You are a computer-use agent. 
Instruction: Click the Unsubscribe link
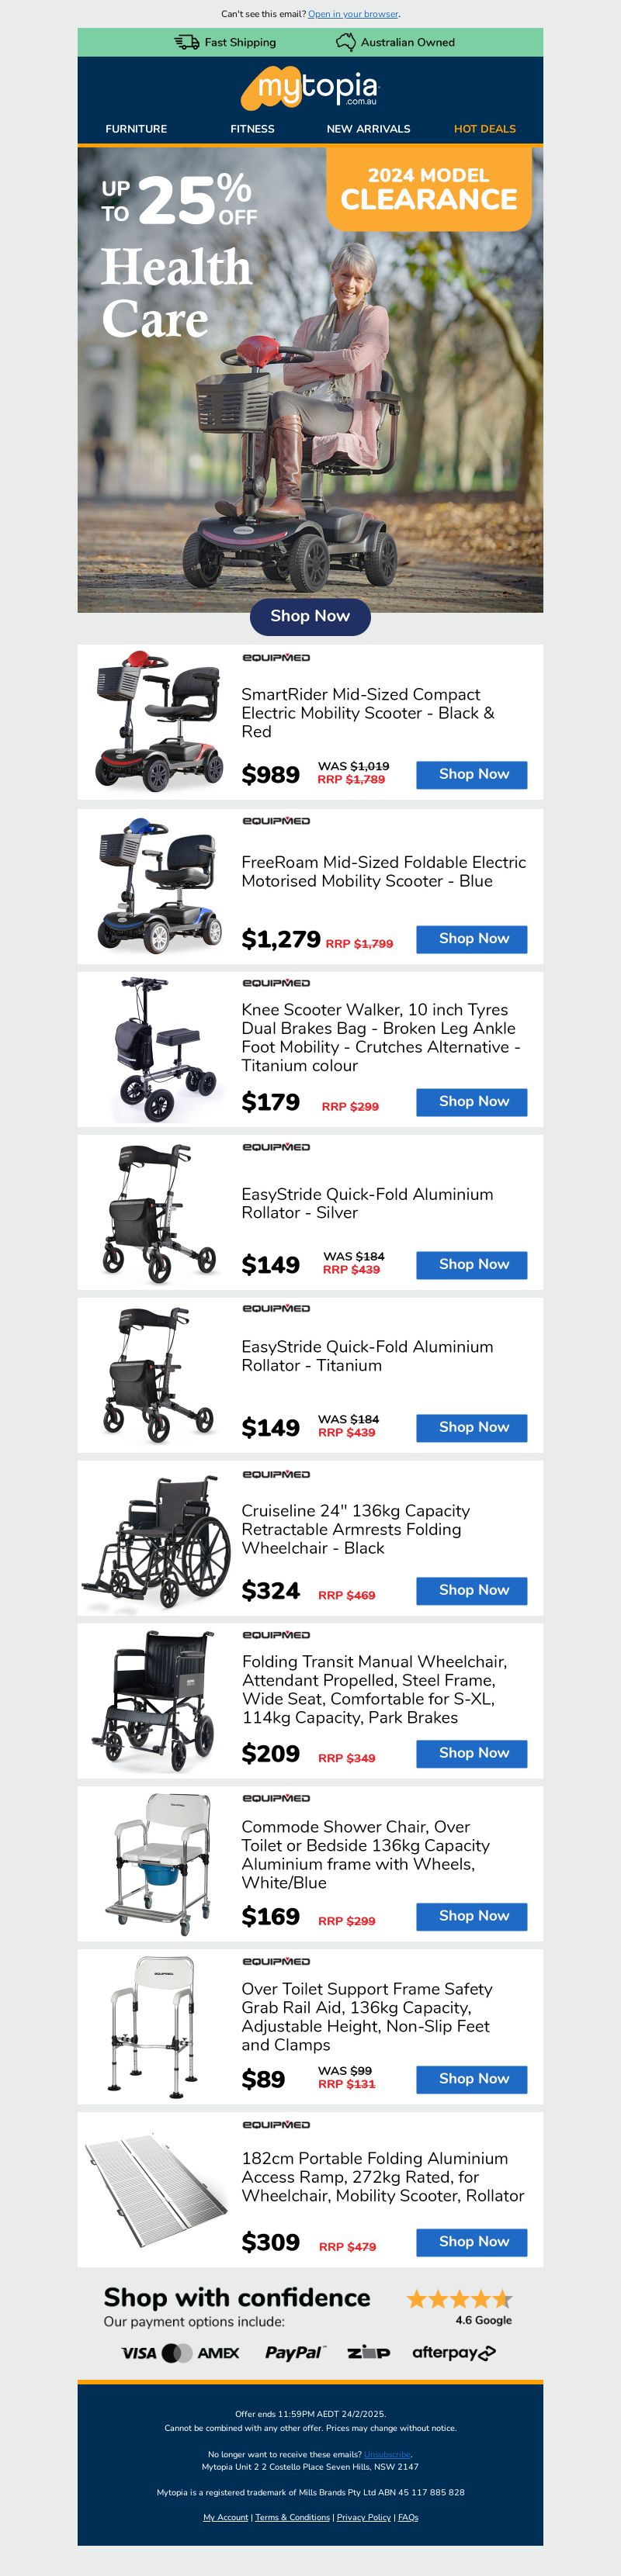pos(387,2454)
